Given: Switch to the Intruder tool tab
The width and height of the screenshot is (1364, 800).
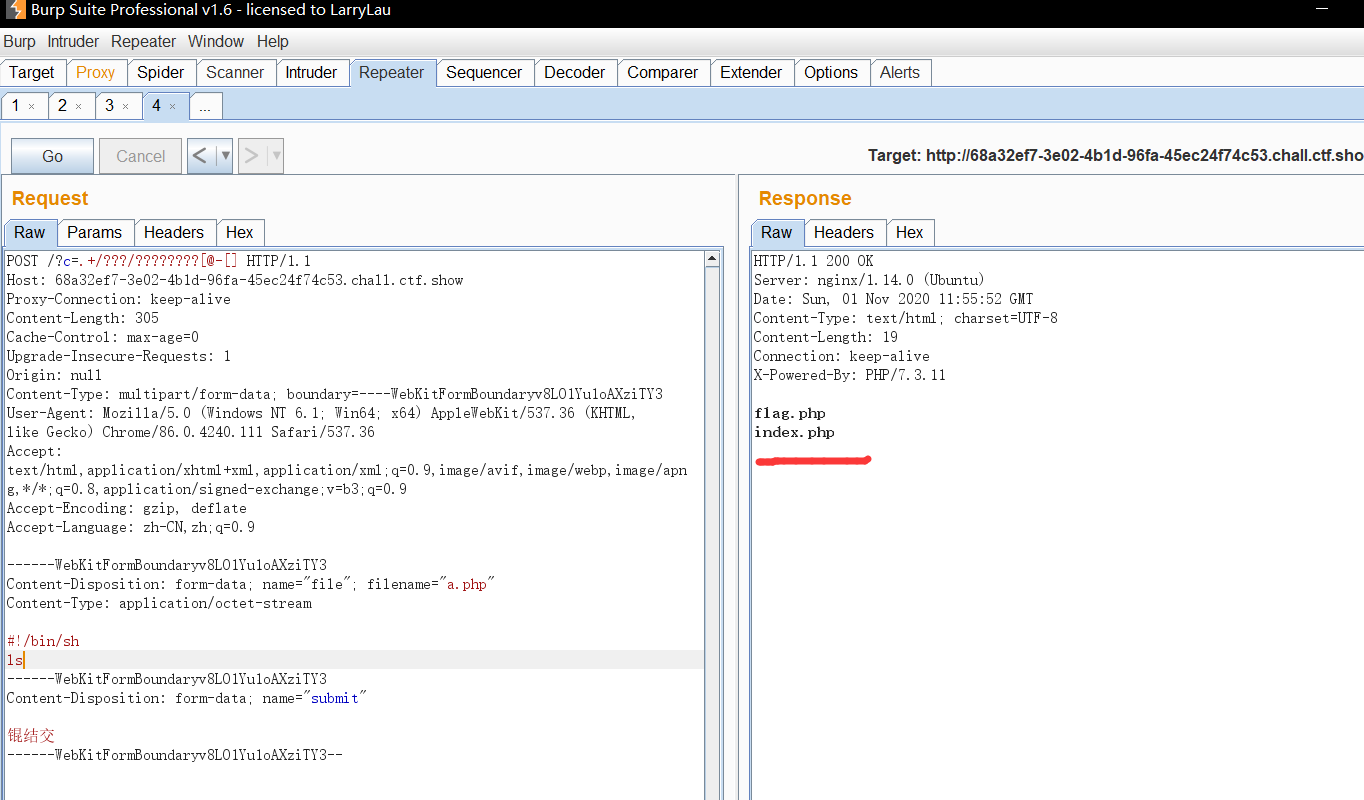Looking at the screenshot, I should point(311,73).
